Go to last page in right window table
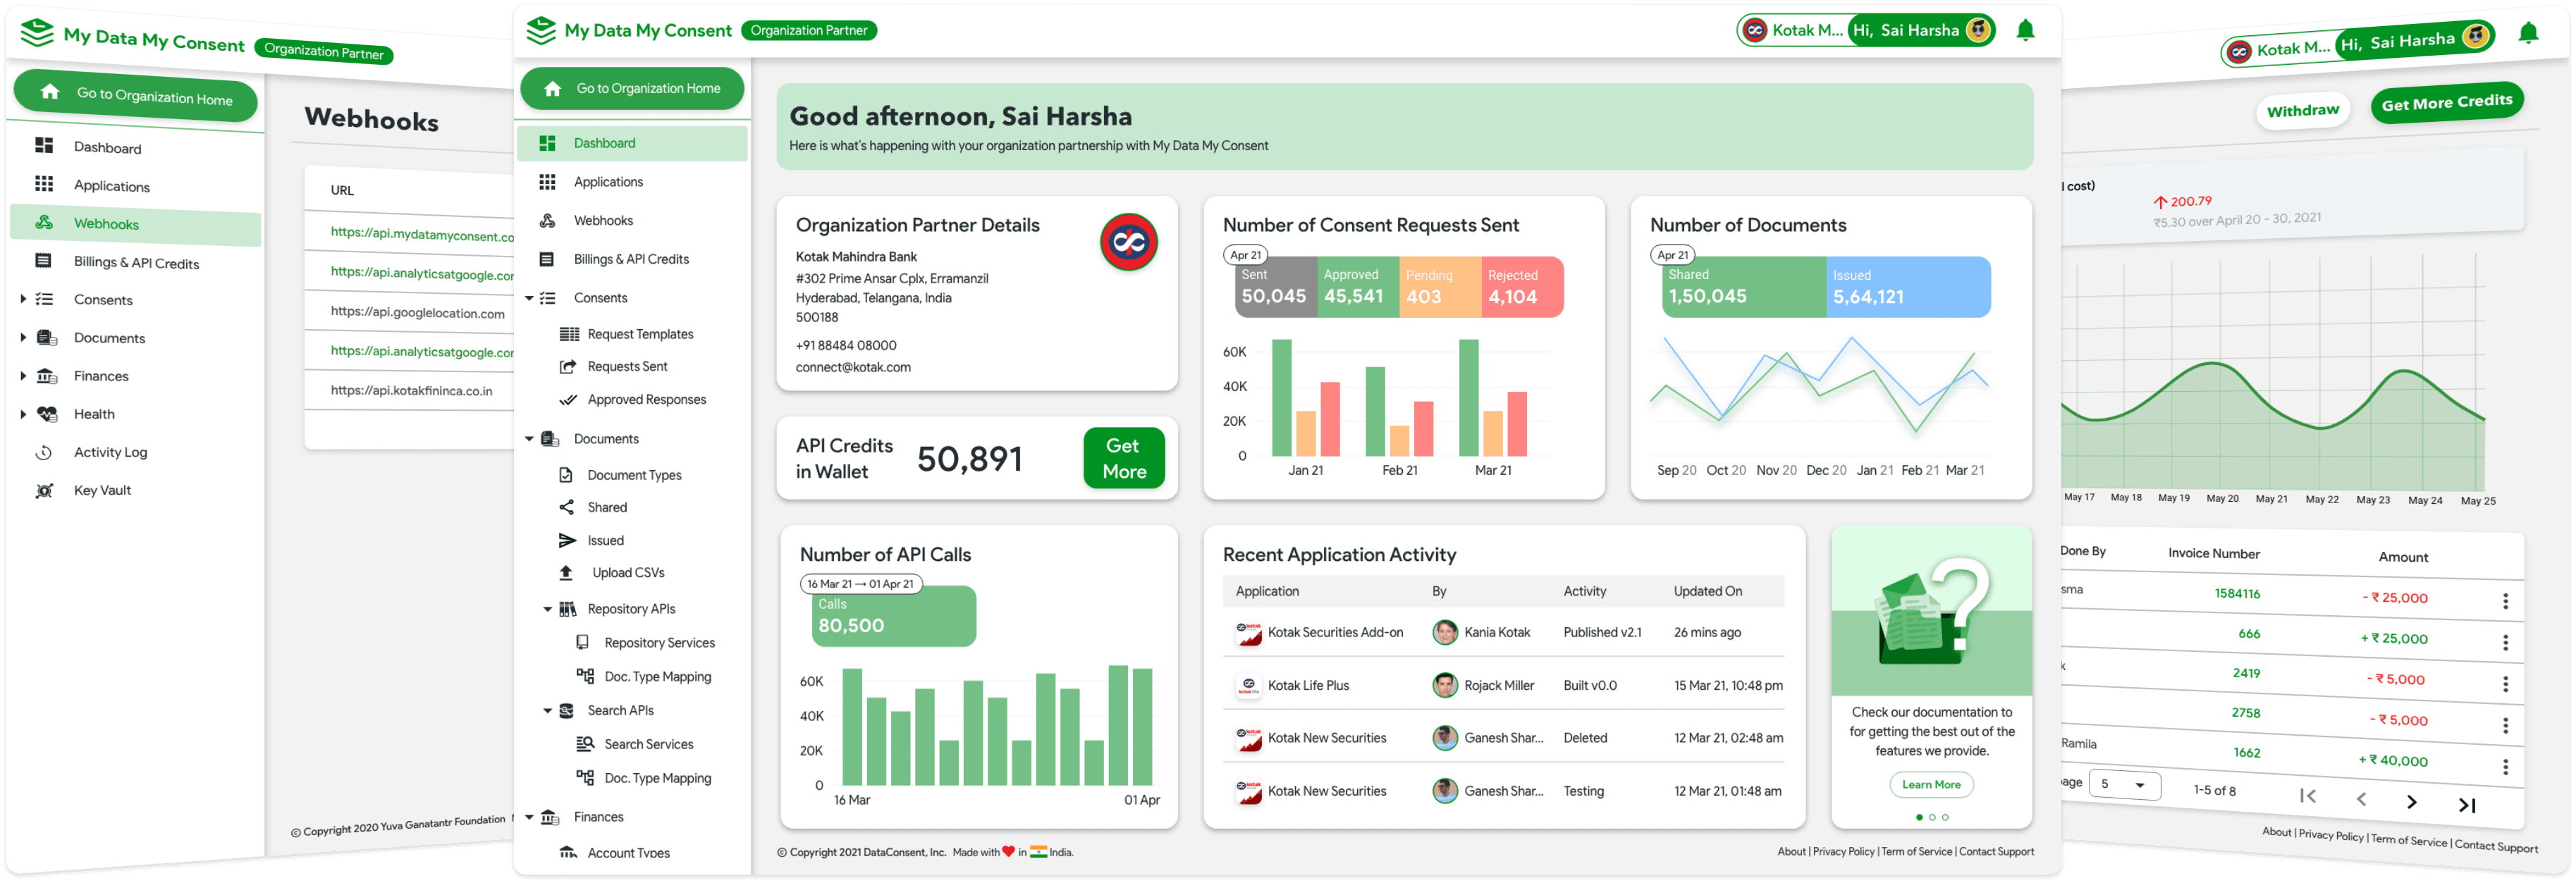 coord(2466,805)
